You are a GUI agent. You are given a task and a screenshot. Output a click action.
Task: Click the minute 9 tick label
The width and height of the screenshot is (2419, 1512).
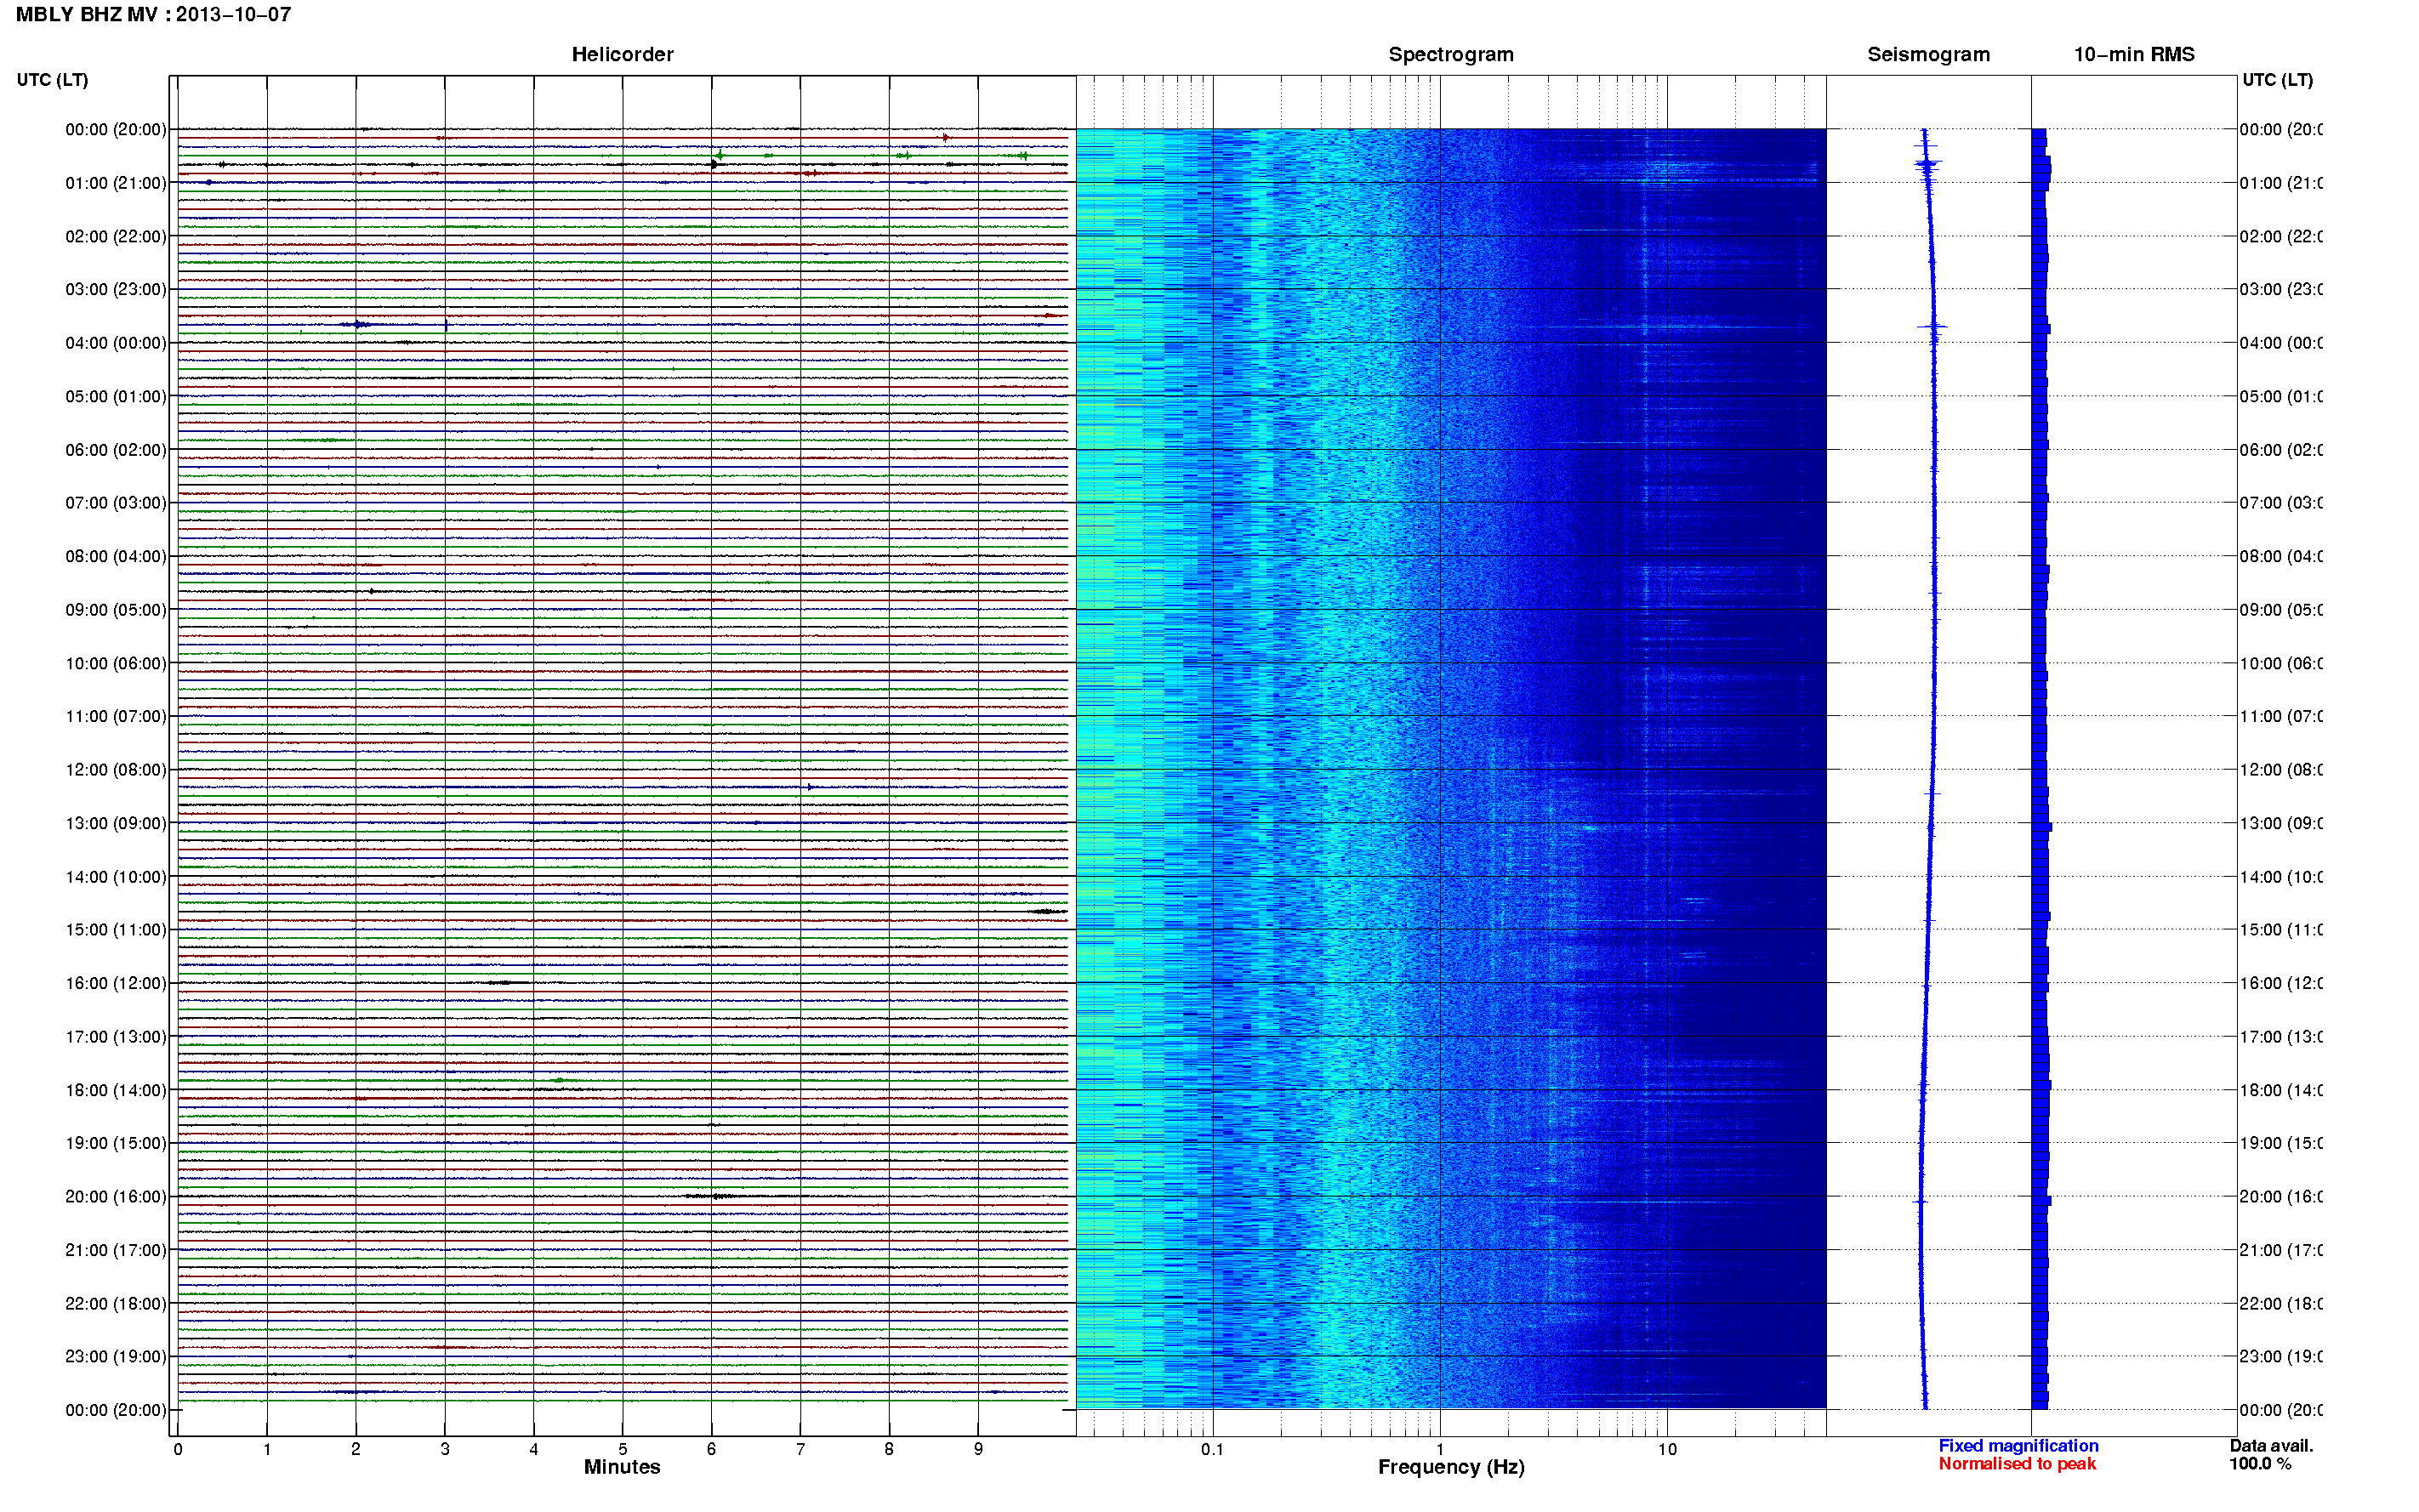[x=978, y=1450]
